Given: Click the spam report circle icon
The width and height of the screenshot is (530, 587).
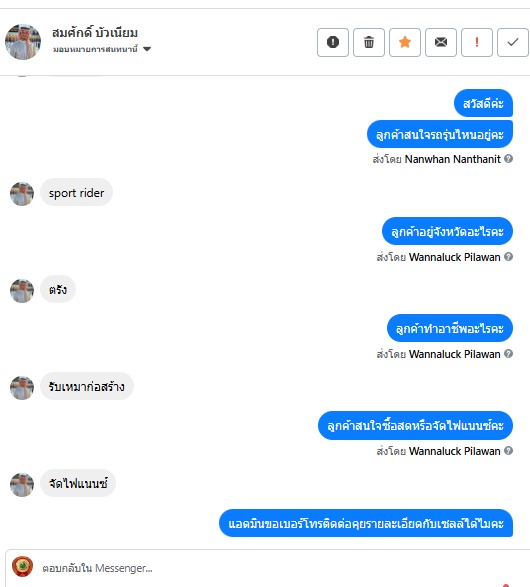Looking at the screenshot, I should 333,42.
